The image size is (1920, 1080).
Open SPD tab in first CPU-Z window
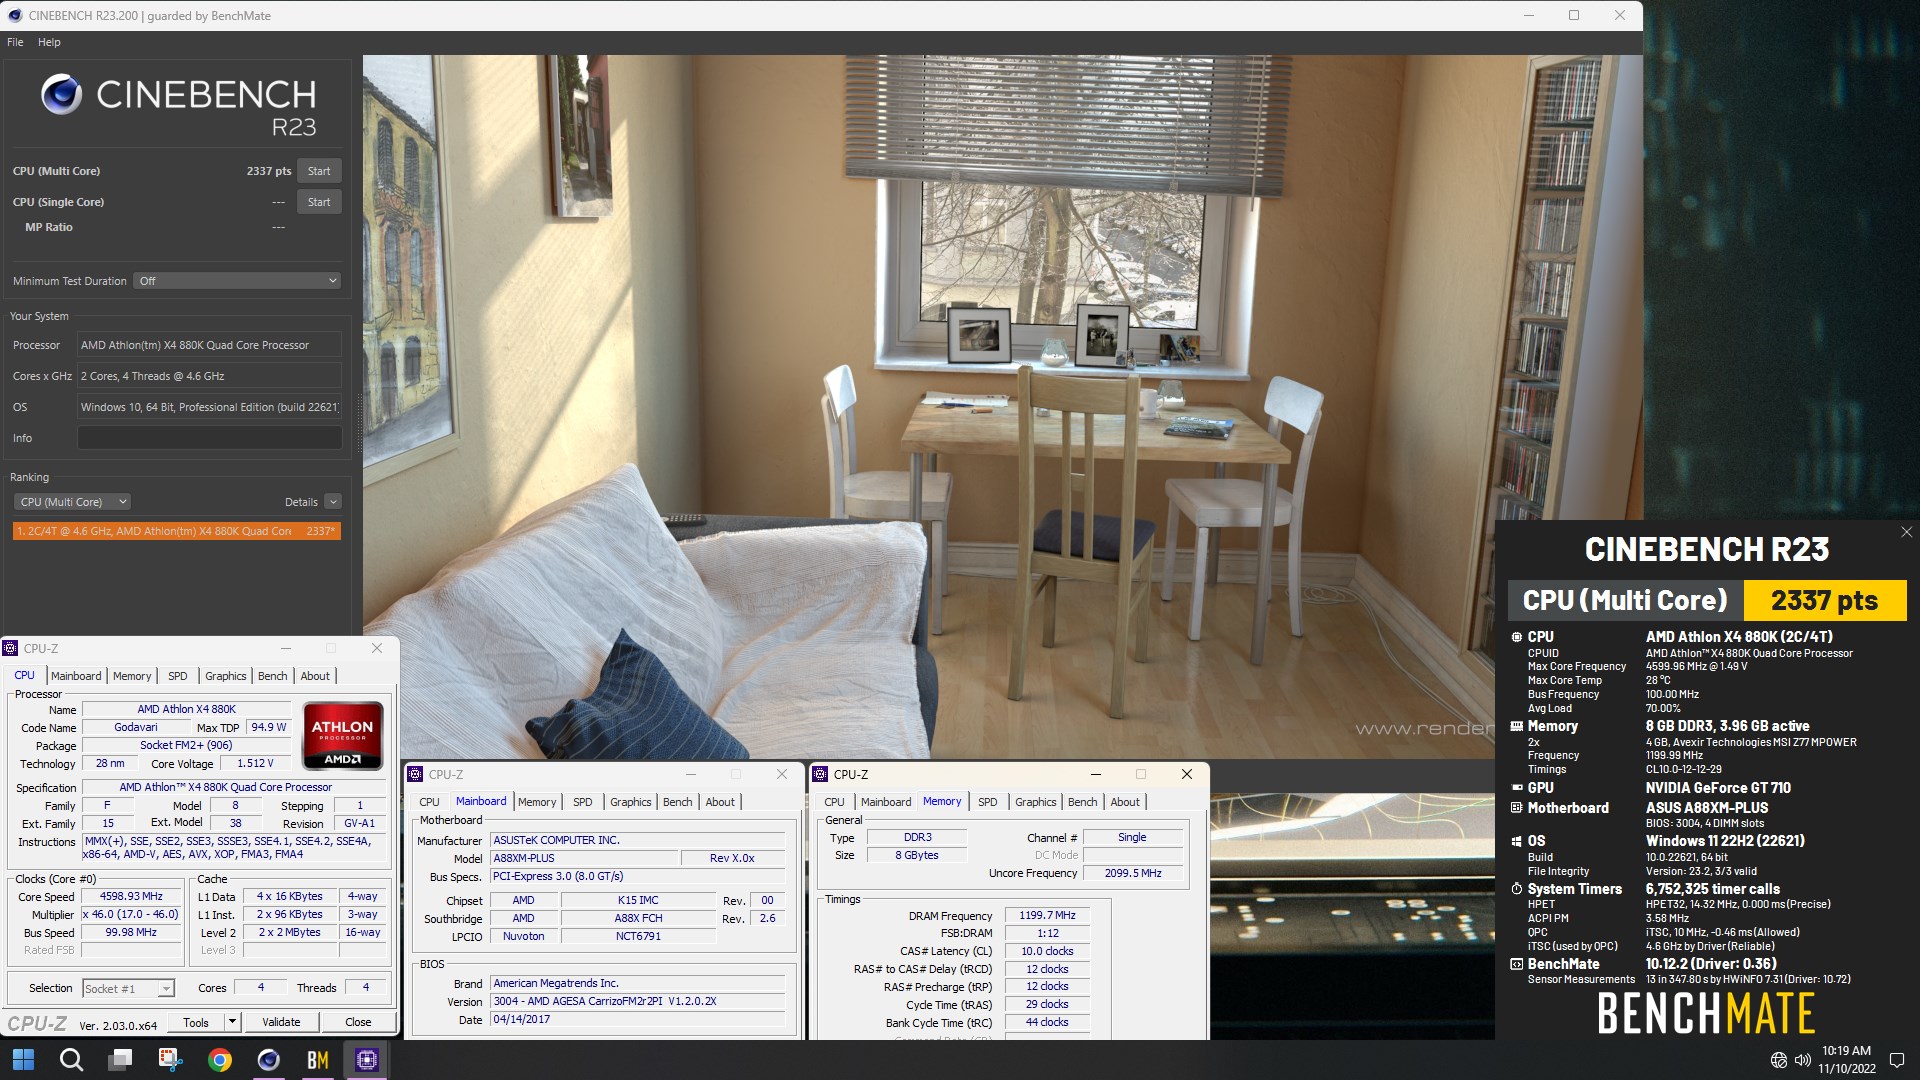(x=177, y=676)
